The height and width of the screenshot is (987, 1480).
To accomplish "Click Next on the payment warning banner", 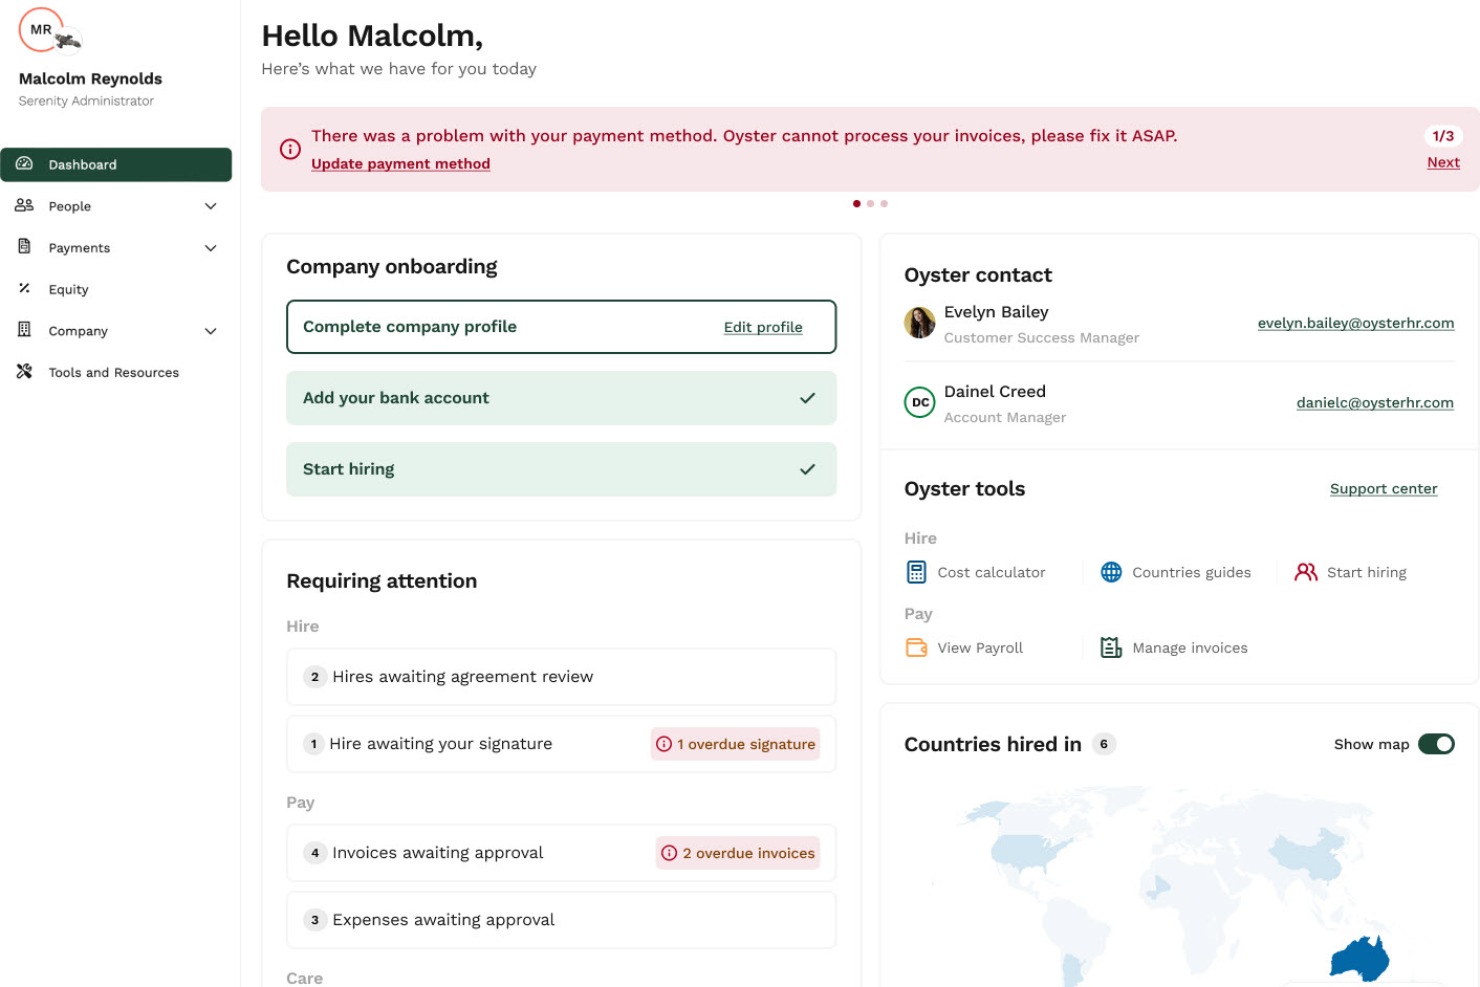I will [1443, 161].
